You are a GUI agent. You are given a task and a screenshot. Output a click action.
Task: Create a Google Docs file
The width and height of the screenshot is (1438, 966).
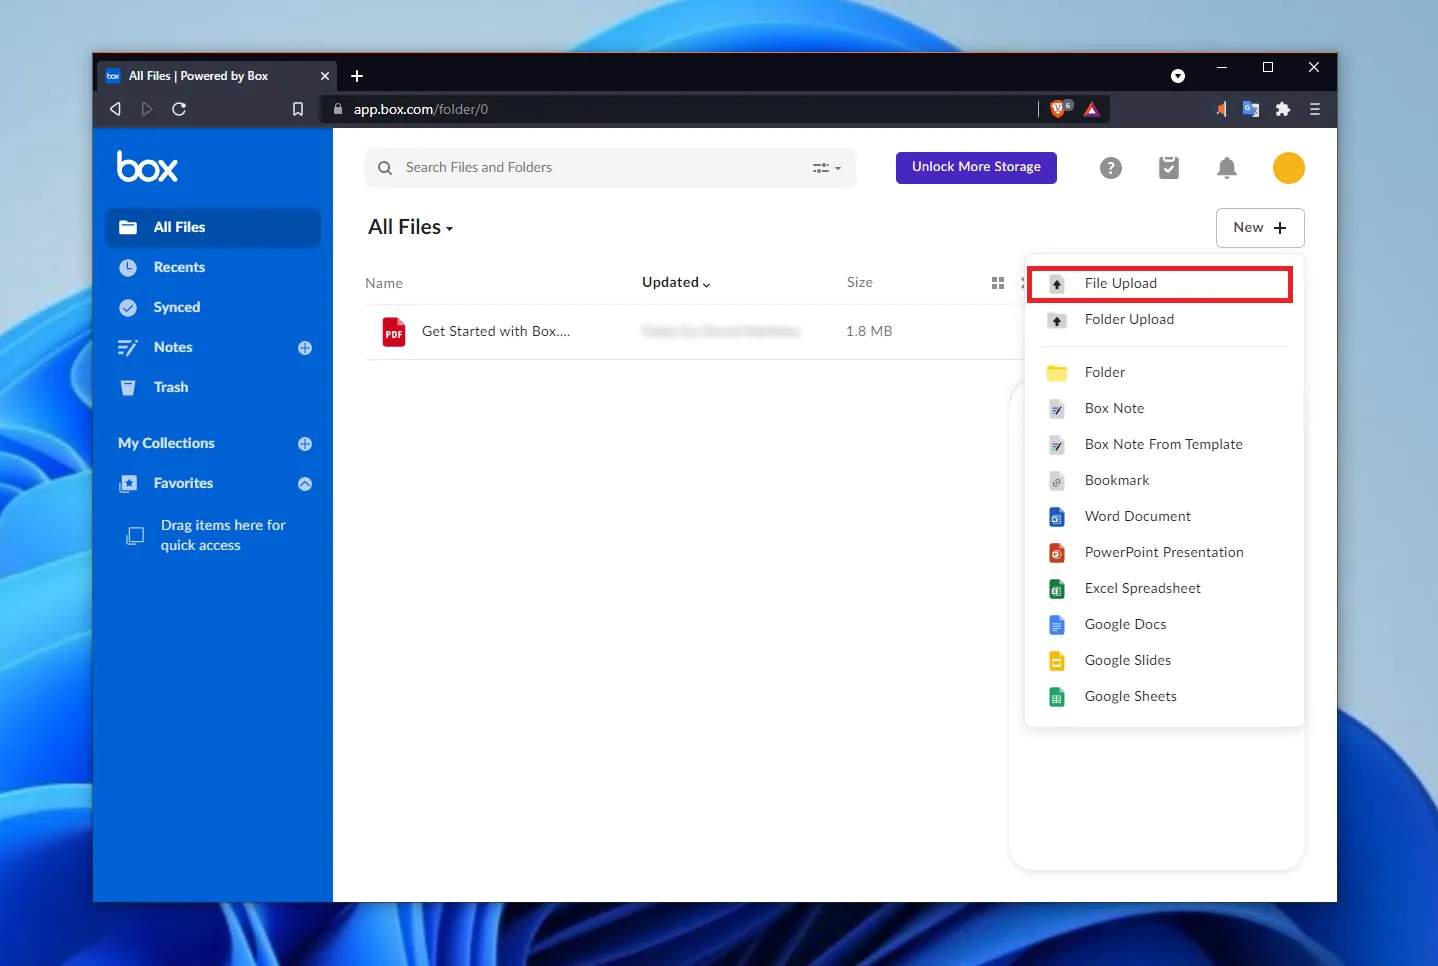pyautogui.click(x=1164, y=625)
